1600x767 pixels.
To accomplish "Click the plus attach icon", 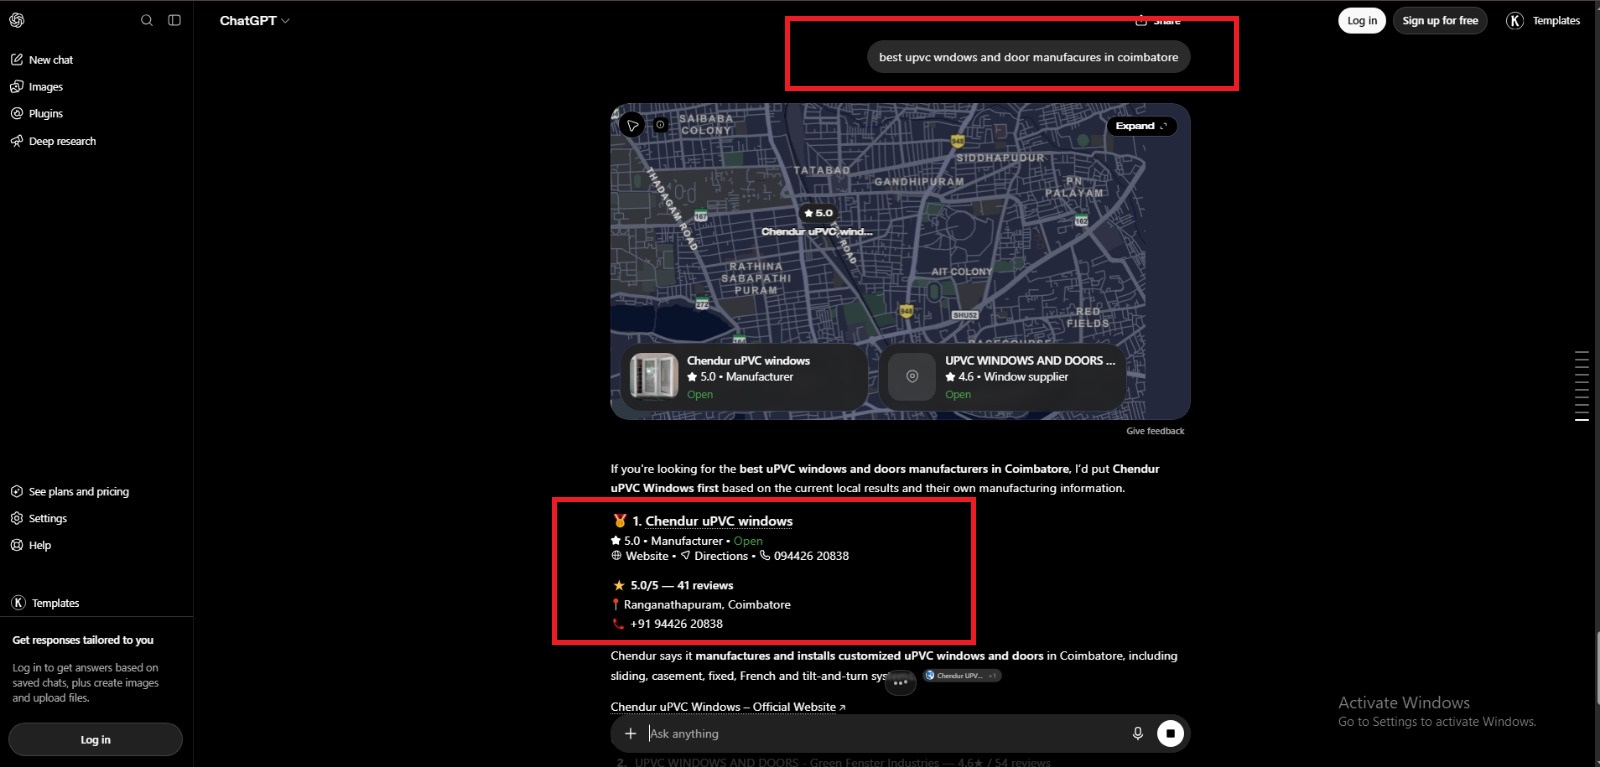I will tap(630, 734).
